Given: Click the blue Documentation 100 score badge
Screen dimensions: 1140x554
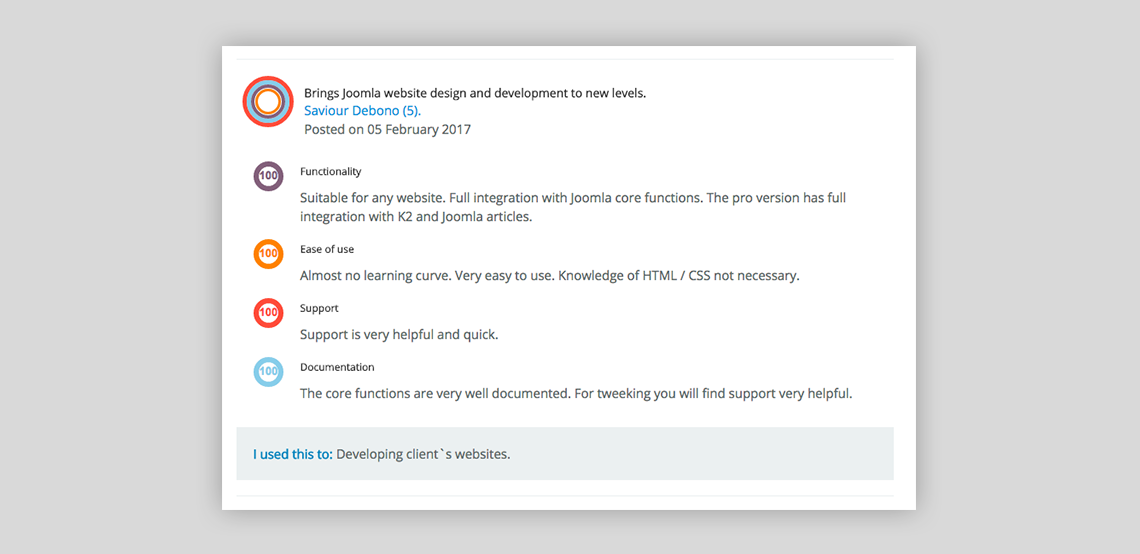Looking at the screenshot, I should click(x=268, y=372).
